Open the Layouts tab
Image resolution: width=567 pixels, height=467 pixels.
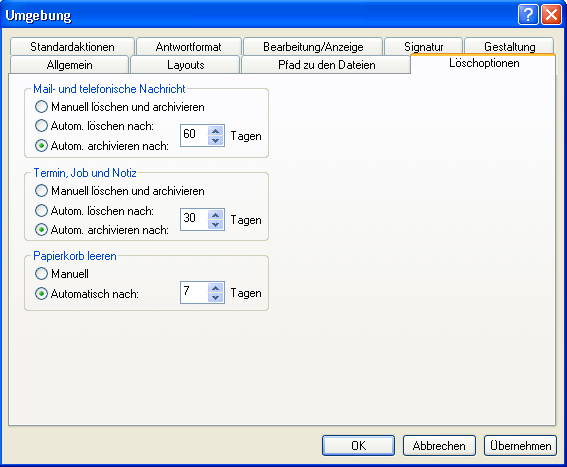(186, 65)
